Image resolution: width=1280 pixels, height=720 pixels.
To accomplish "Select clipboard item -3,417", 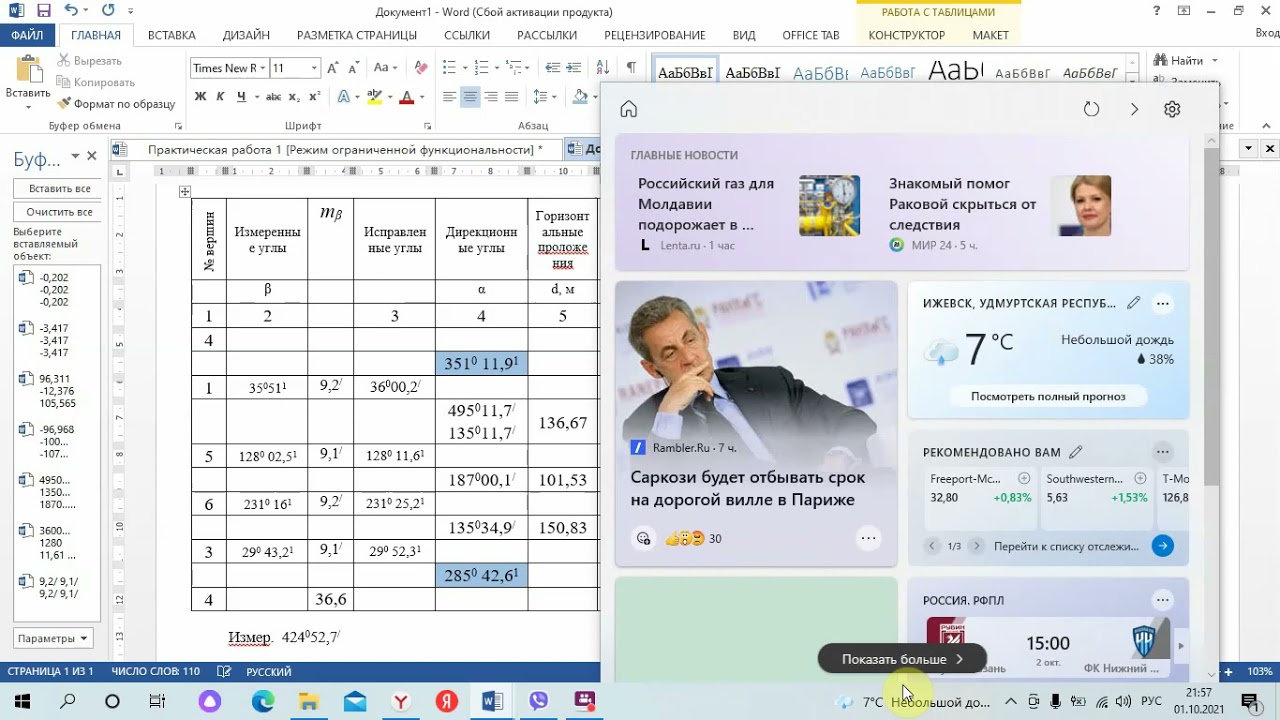I will click(x=57, y=340).
